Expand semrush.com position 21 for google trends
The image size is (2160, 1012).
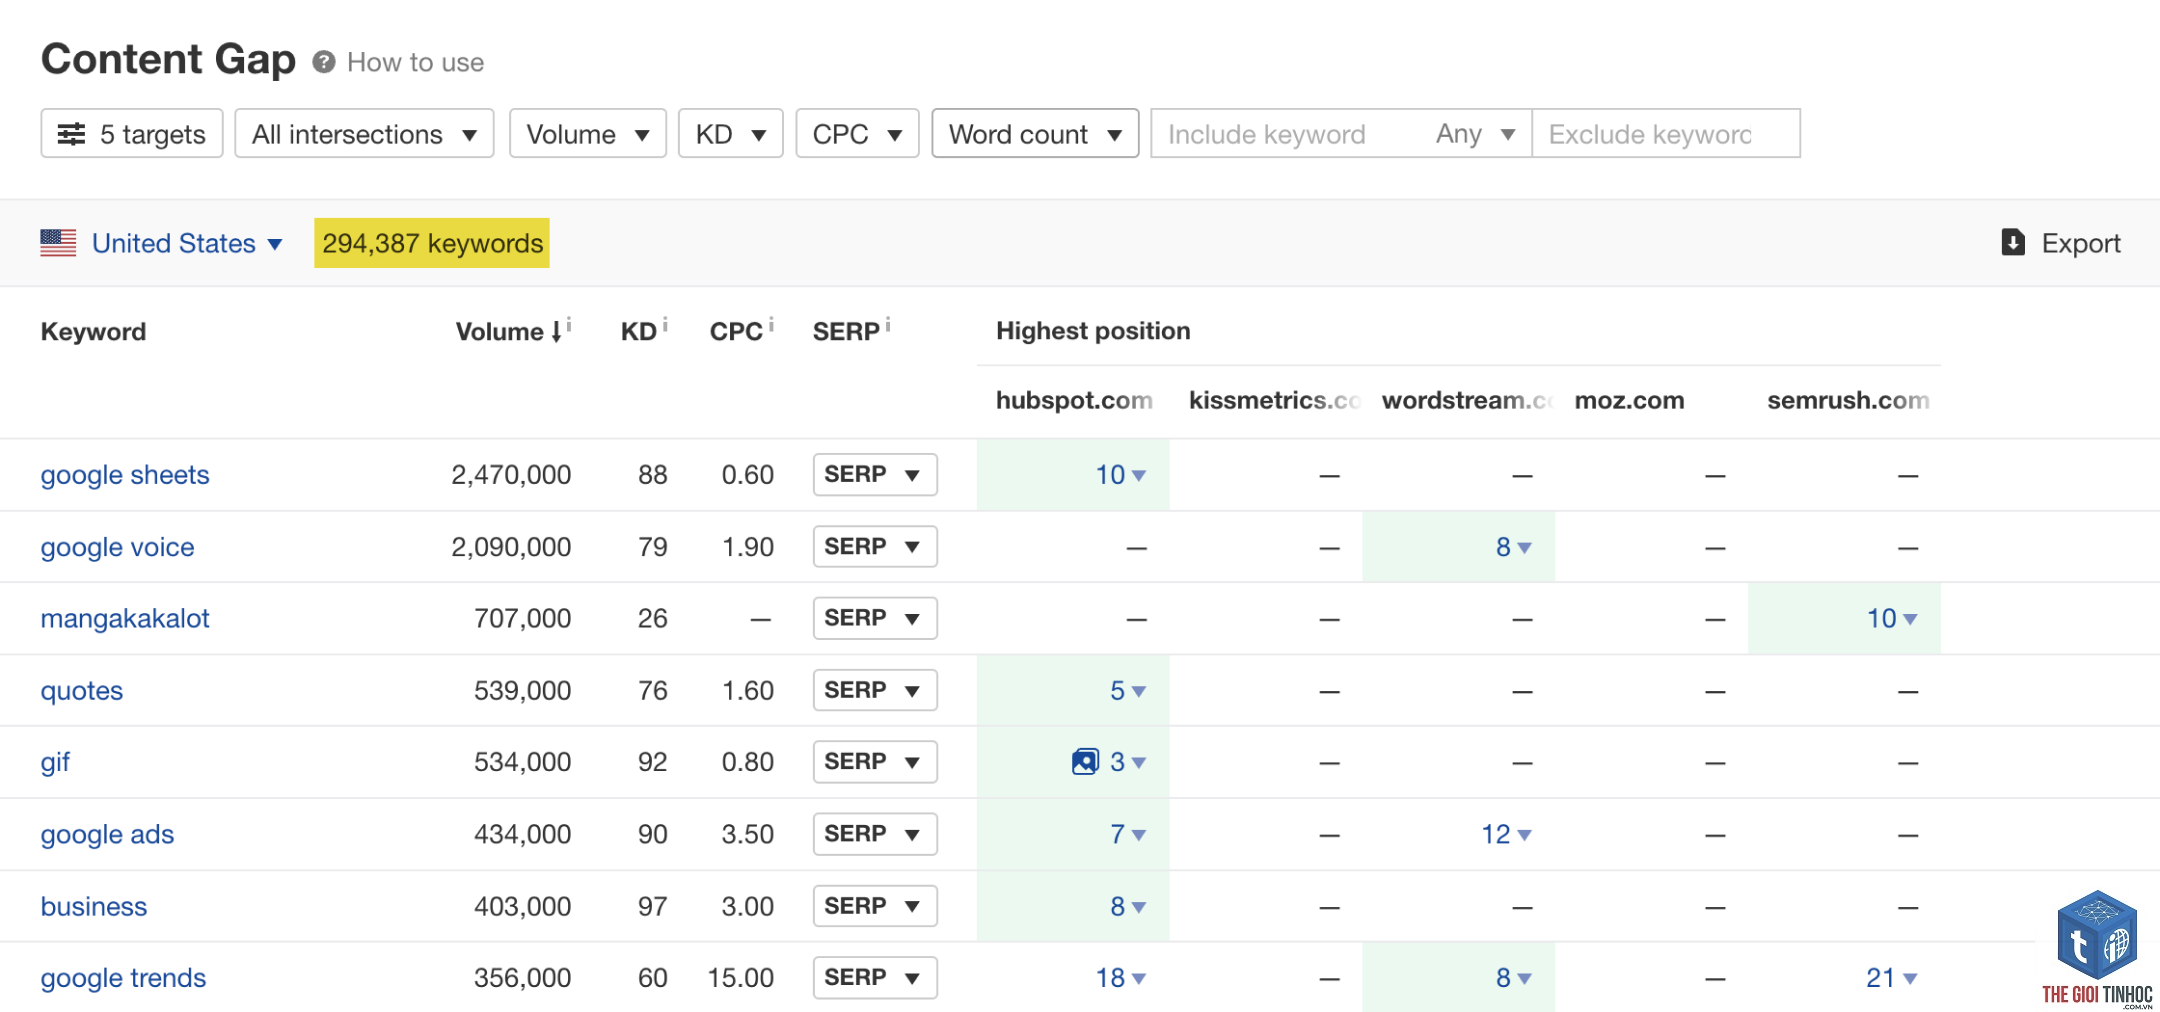[x=1892, y=978]
